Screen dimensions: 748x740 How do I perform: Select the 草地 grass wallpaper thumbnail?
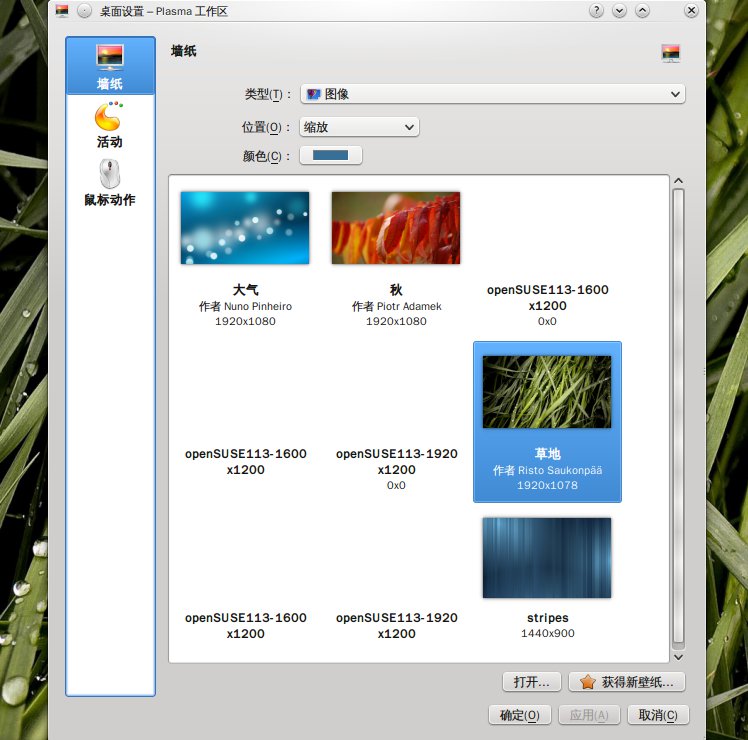547,392
